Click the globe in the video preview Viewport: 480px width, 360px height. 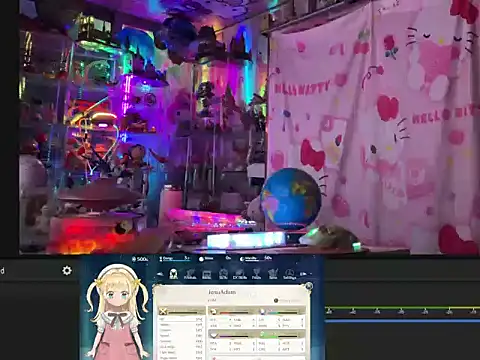click(x=291, y=198)
